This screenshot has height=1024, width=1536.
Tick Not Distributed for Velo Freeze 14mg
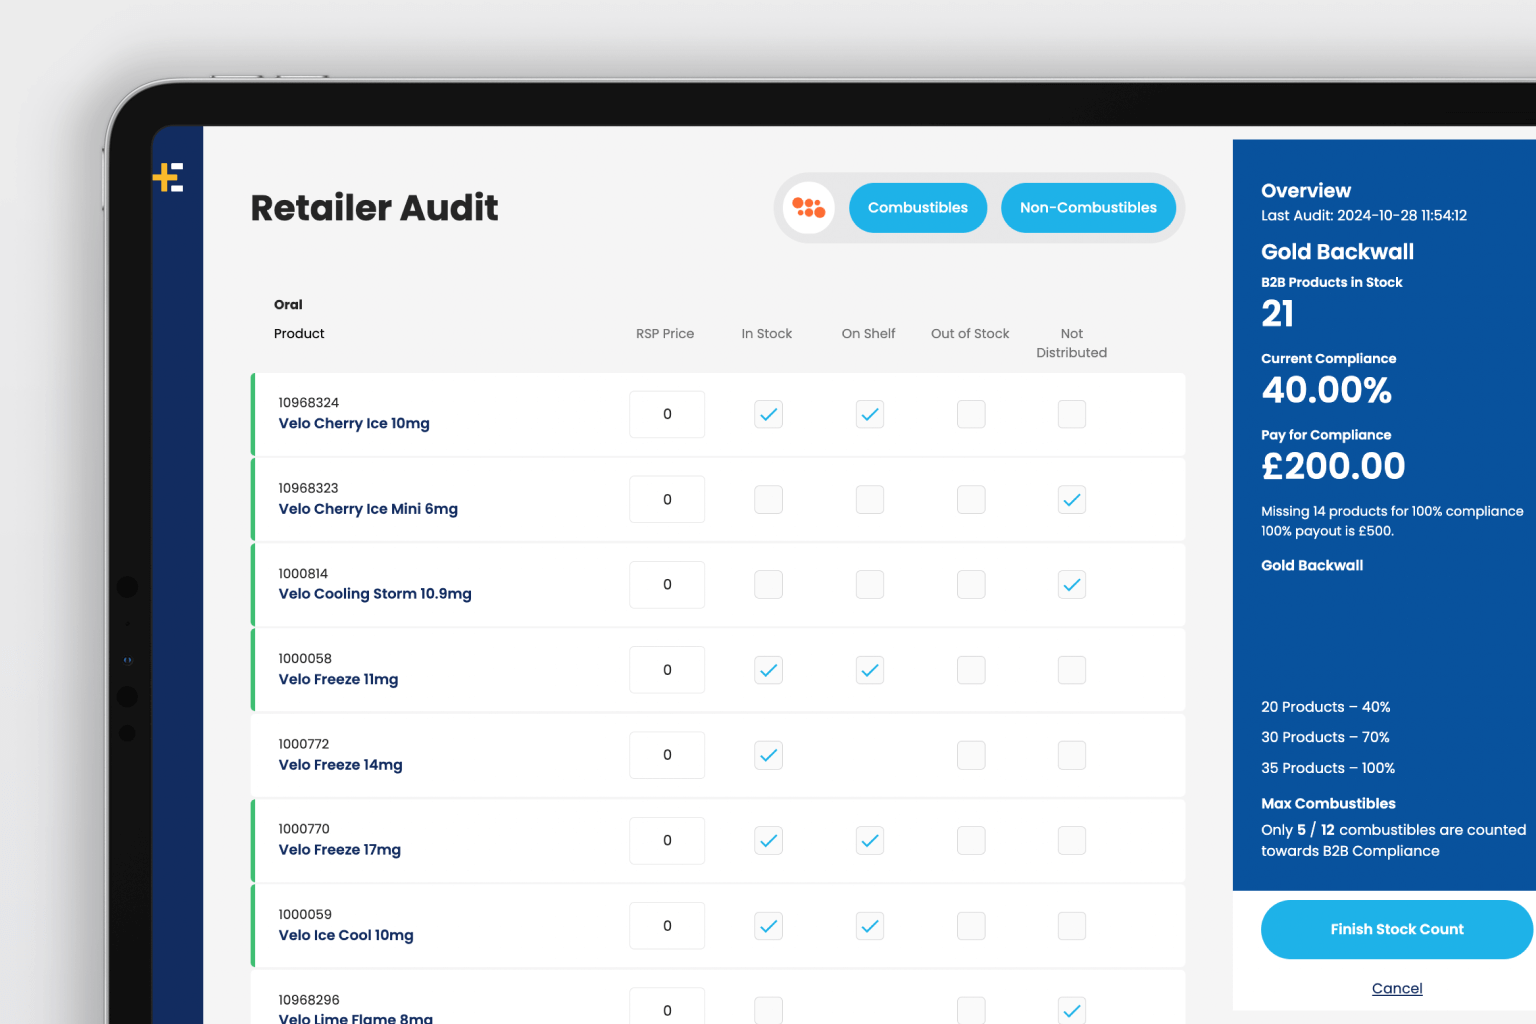click(1072, 755)
